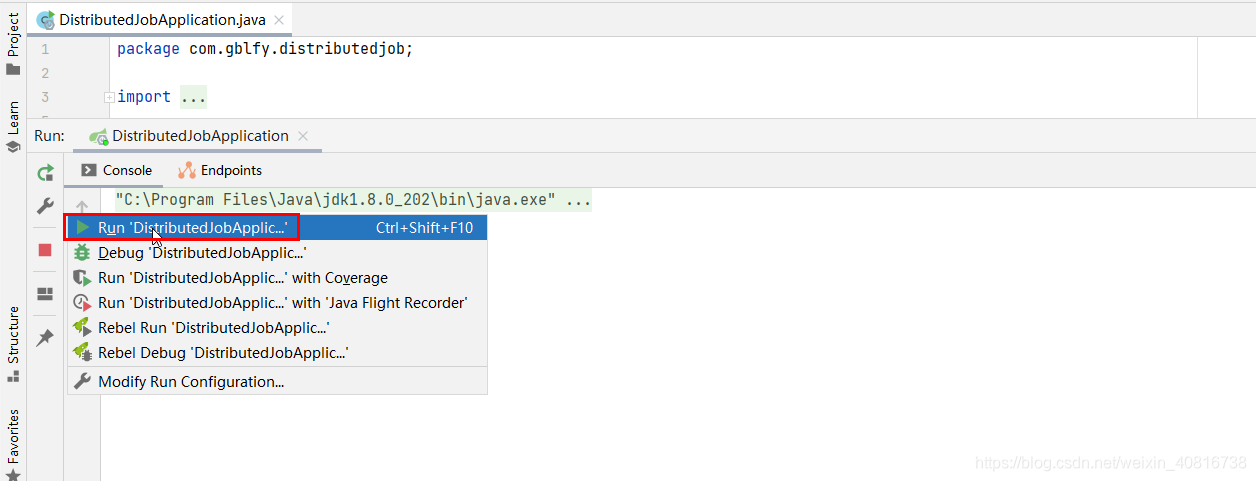Open run settings wrench icon
The width and height of the screenshot is (1256, 481).
[45, 205]
